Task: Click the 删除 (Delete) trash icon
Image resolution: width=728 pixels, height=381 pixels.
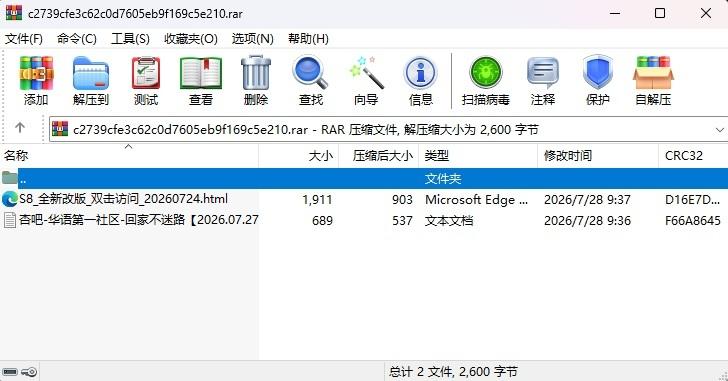Action: click(x=256, y=73)
